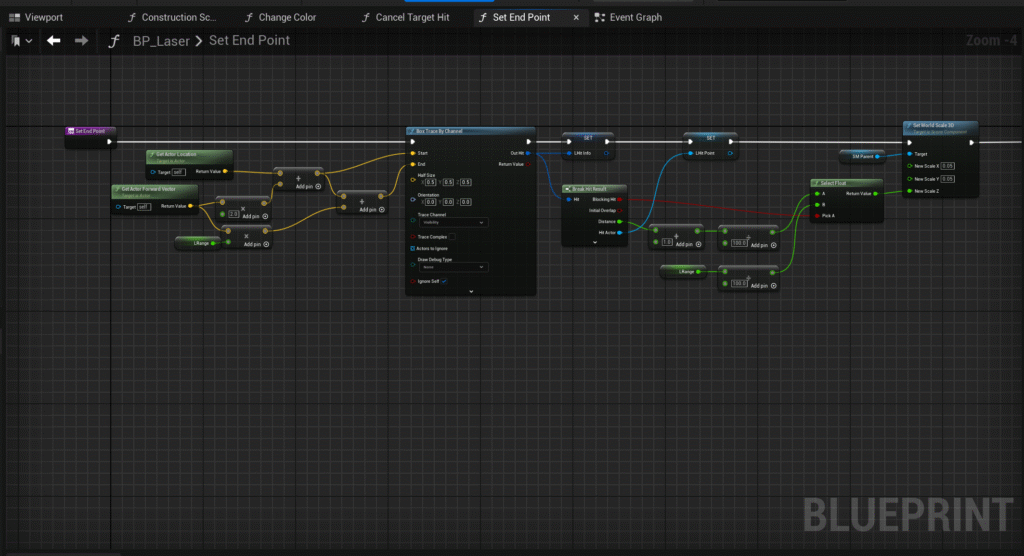The image size is (1024, 556).
Task: Edit Half Size Y value field
Action: click(448, 182)
